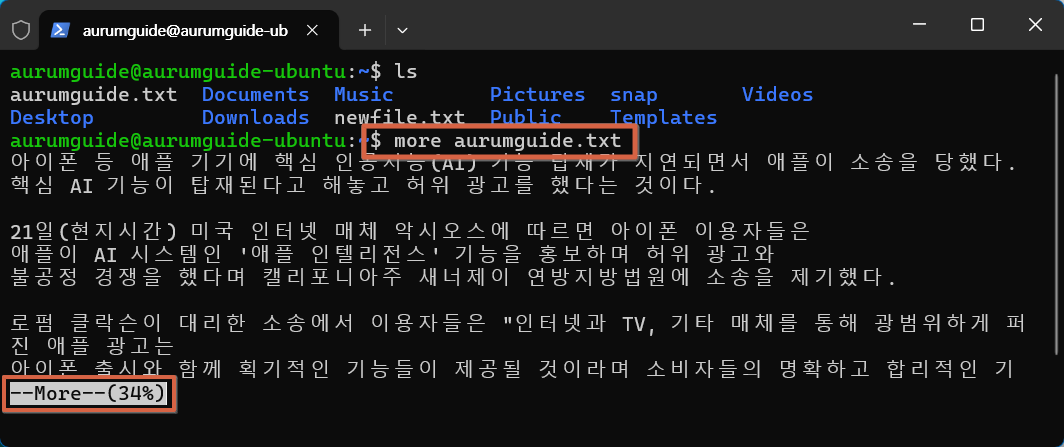Click the Public directory name

(x=526, y=118)
